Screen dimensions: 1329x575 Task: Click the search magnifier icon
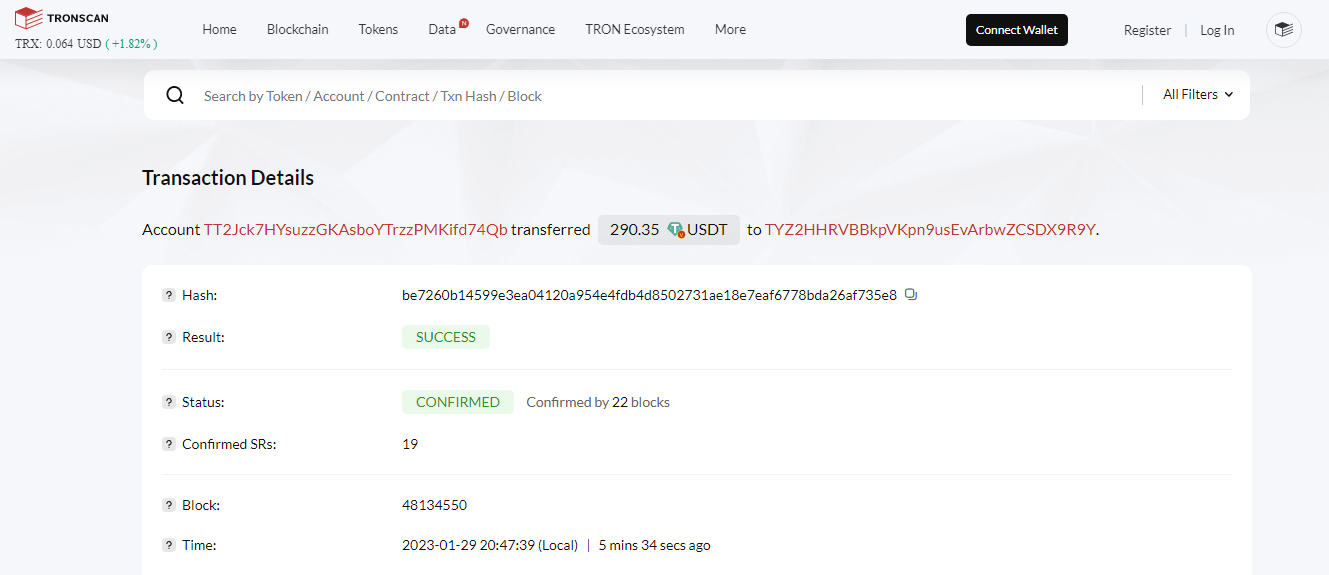coord(175,95)
